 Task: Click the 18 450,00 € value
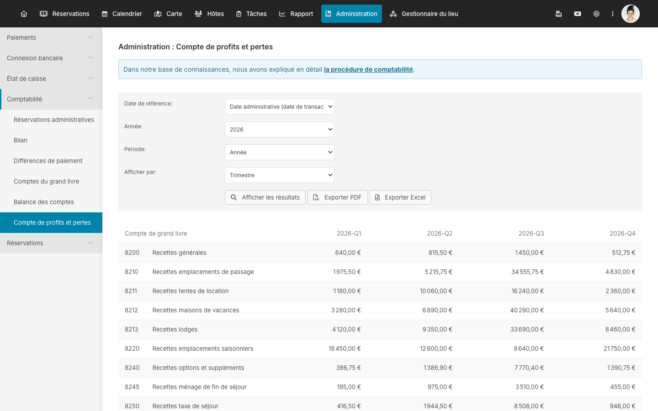click(345, 348)
